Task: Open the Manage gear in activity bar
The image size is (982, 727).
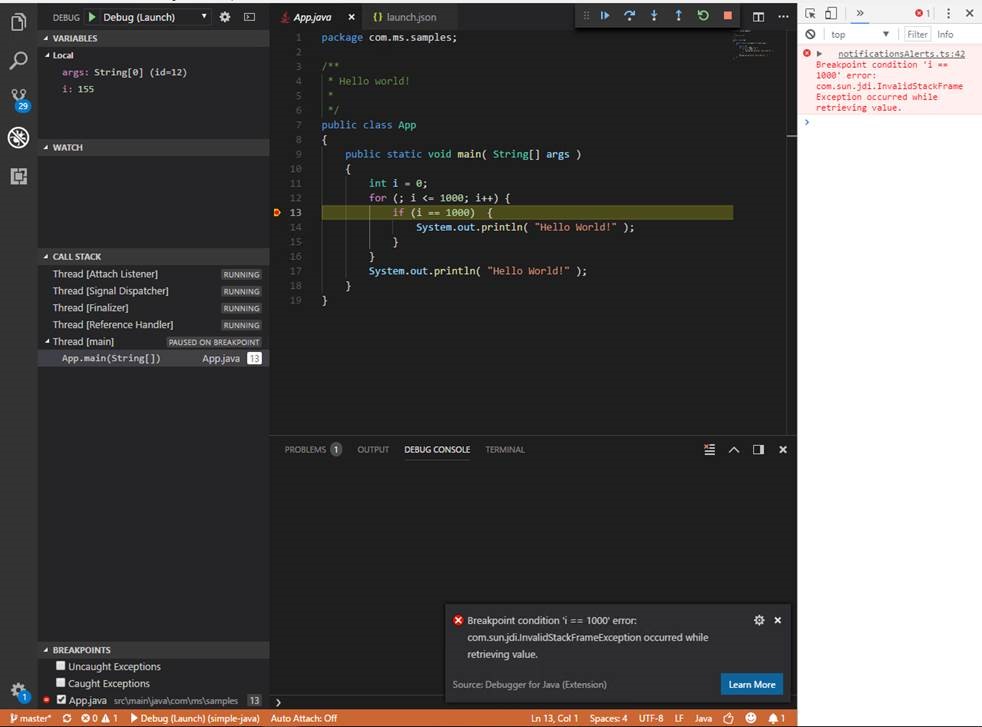Action: point(19,691)
